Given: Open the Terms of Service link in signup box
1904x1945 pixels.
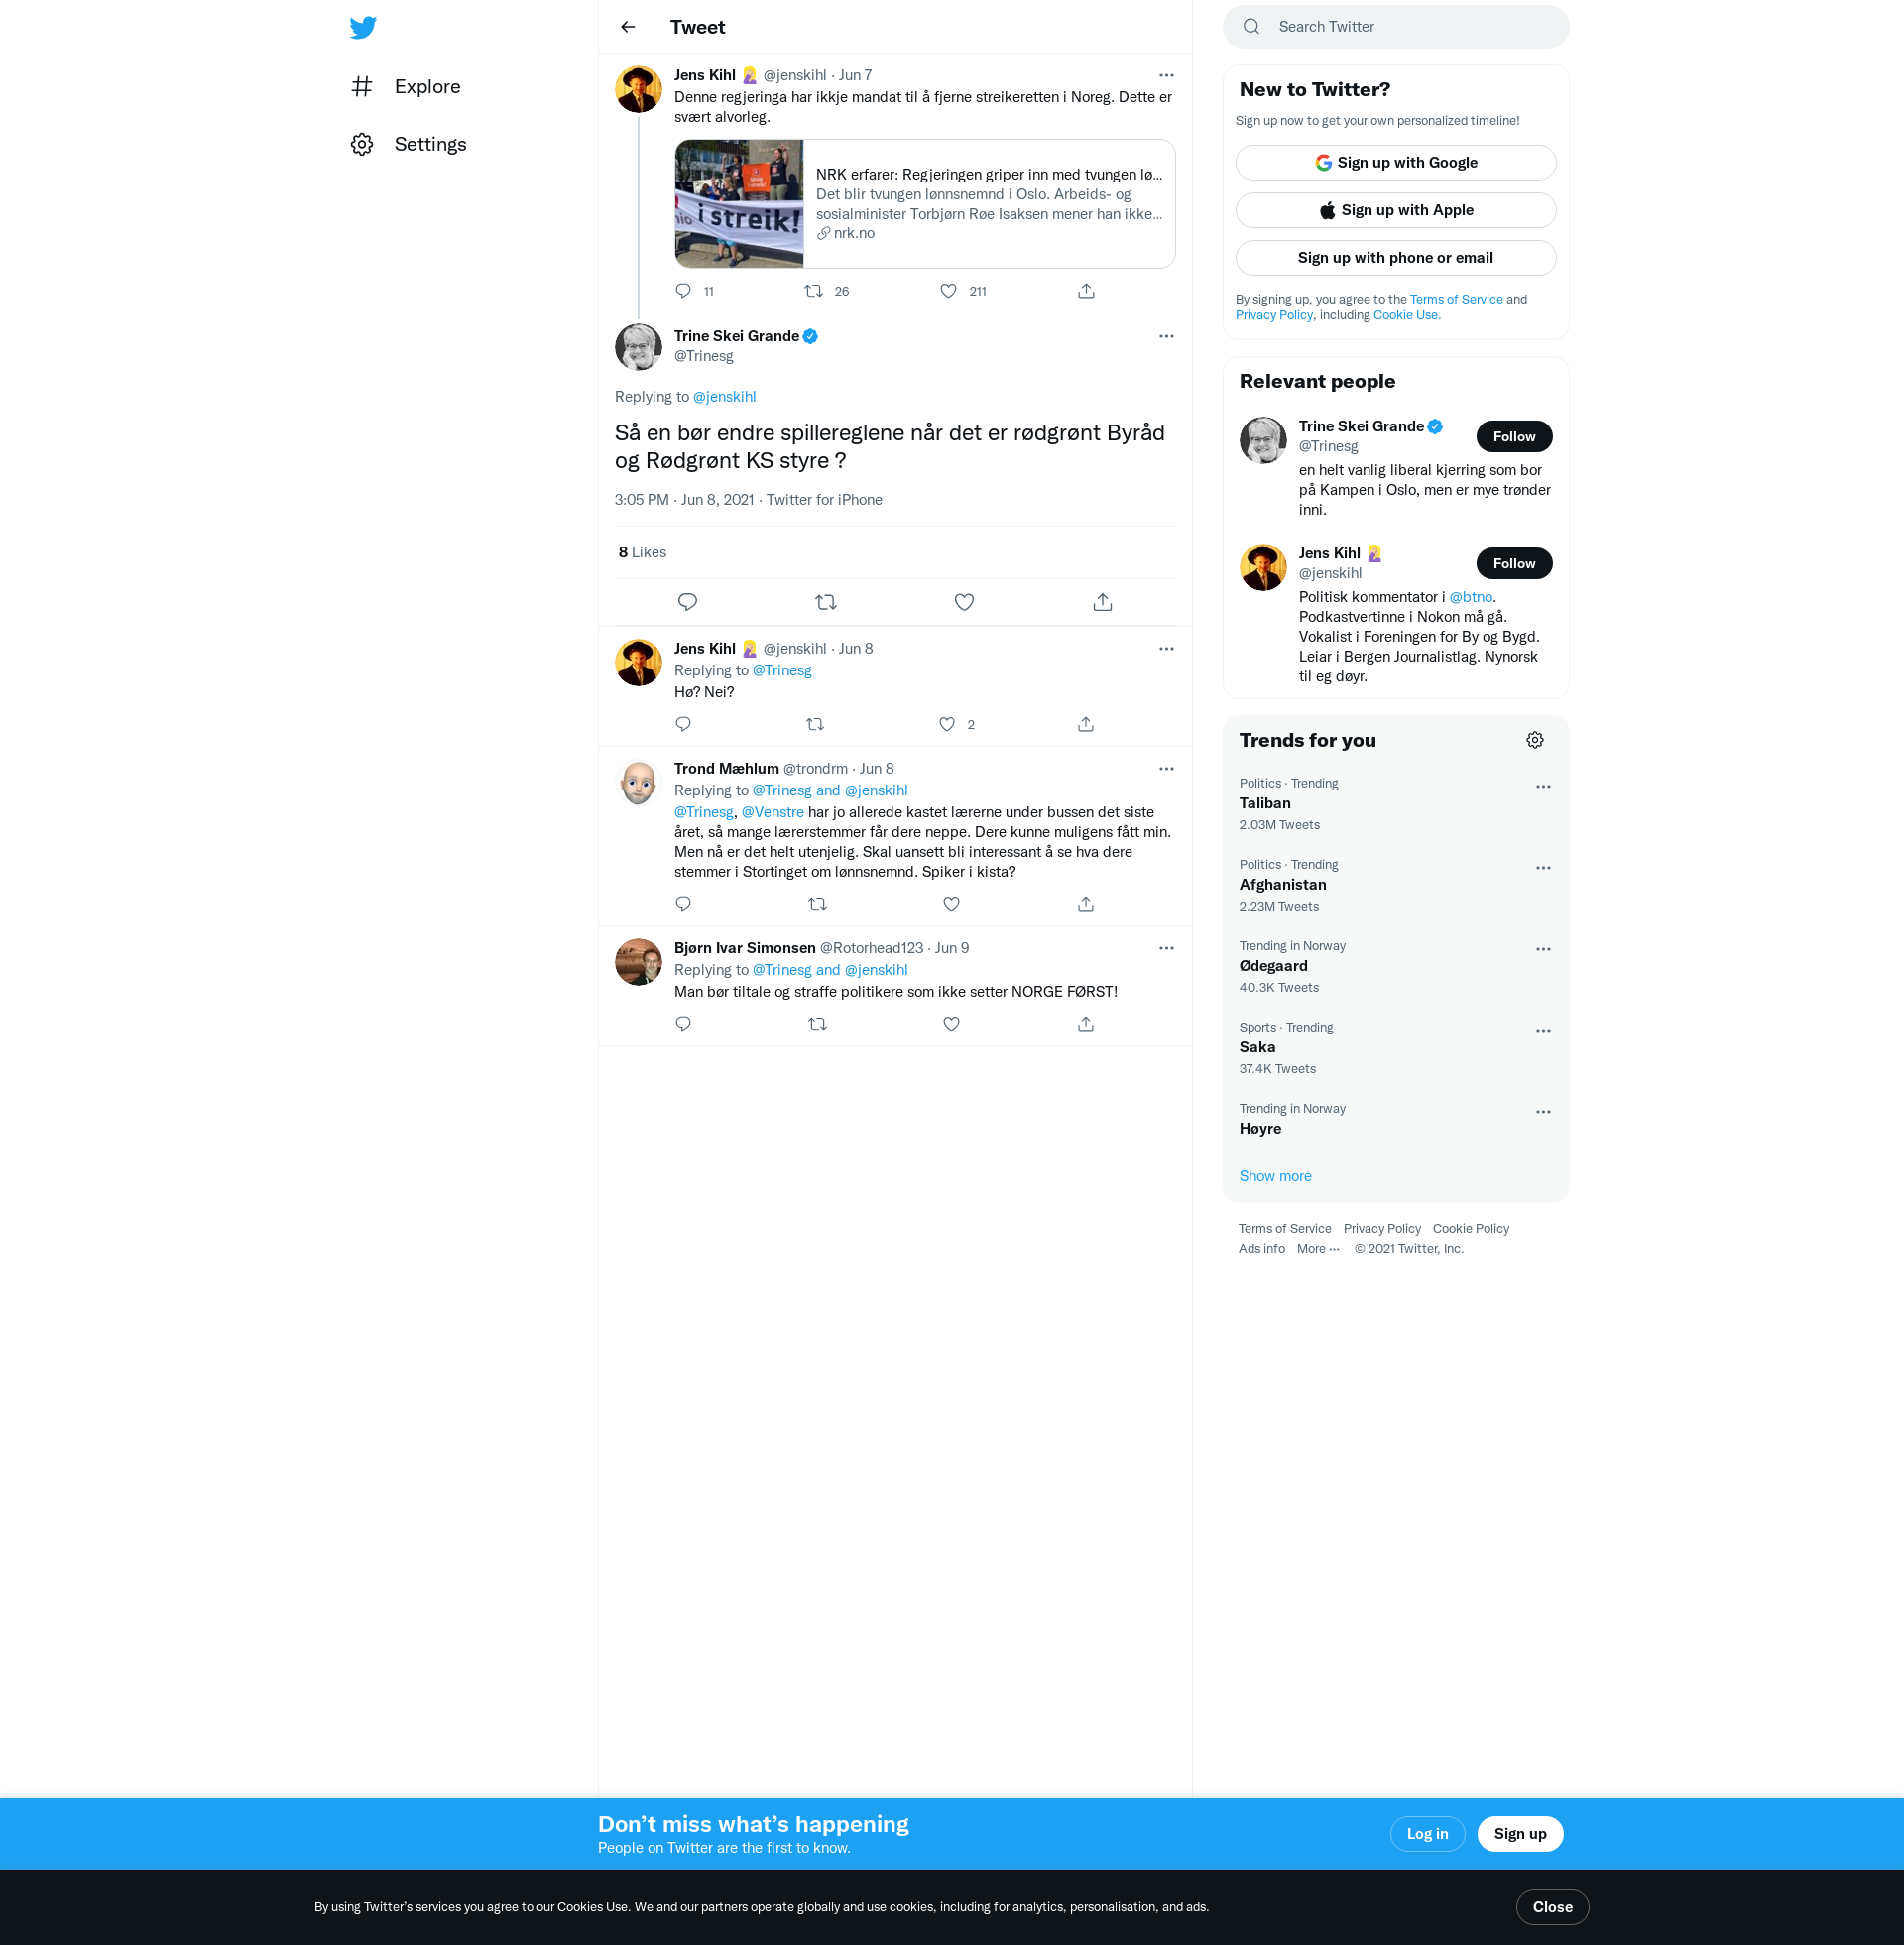Looking at the screenshot, I should [x=1456, y=299].
